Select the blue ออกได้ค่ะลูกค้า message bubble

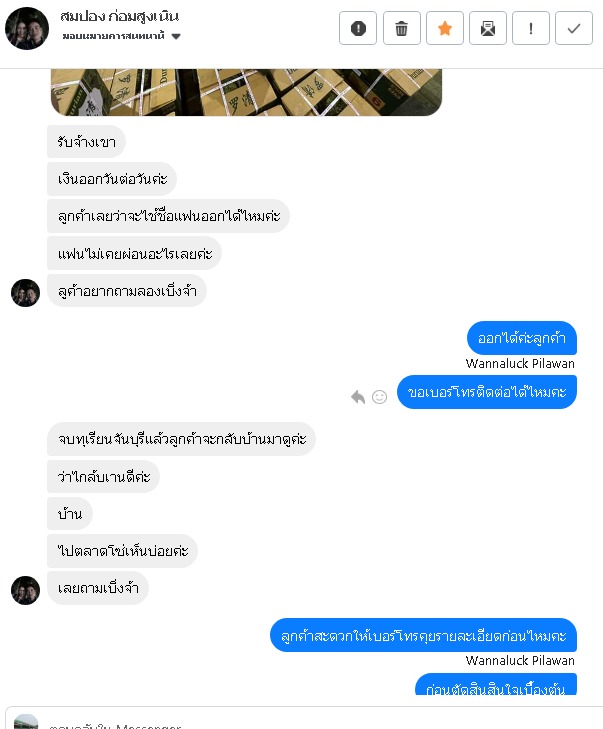click(522, 338)
